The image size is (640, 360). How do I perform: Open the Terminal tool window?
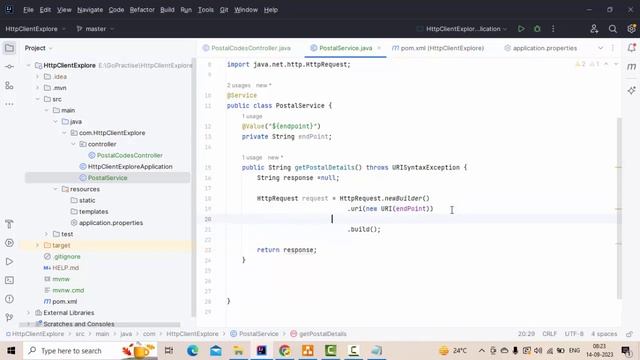click(x=9, y=280)
